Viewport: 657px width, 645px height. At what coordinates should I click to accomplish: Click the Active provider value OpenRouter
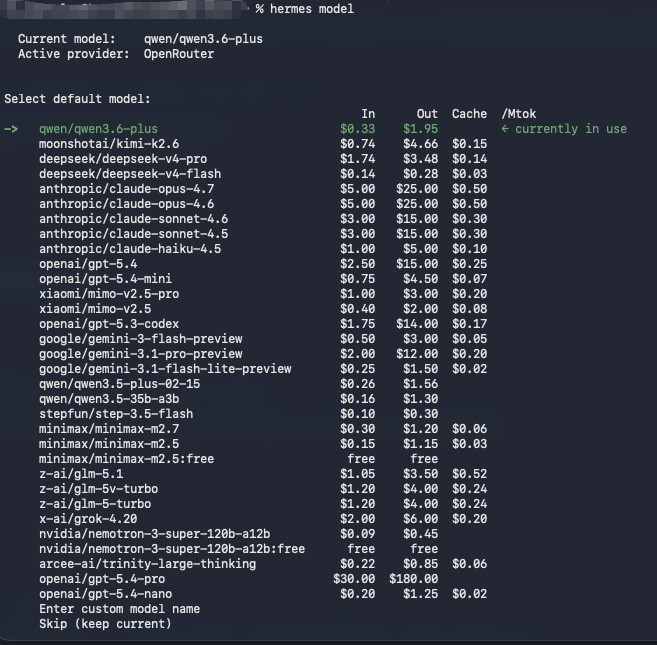(179, 54)
